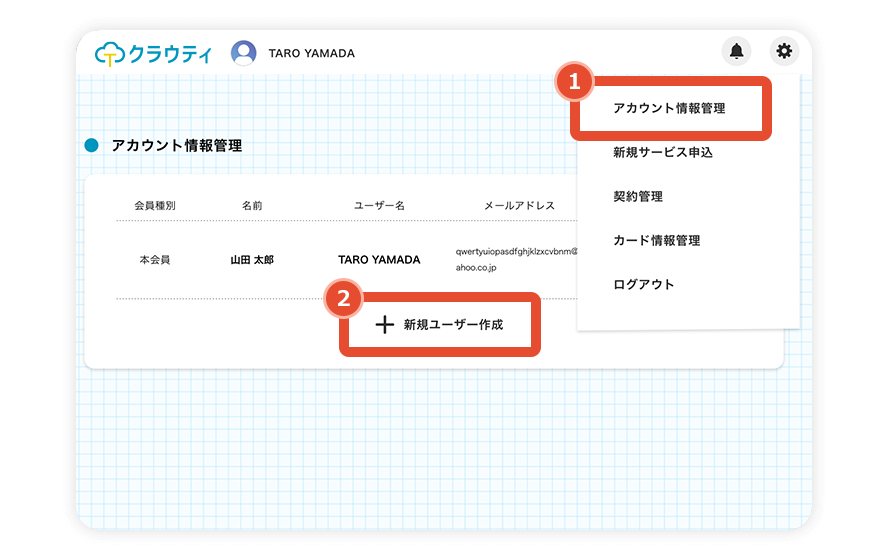
Task: Select アカウント情報管理 in the dropdown menu
Action: [x=669, y=109]
